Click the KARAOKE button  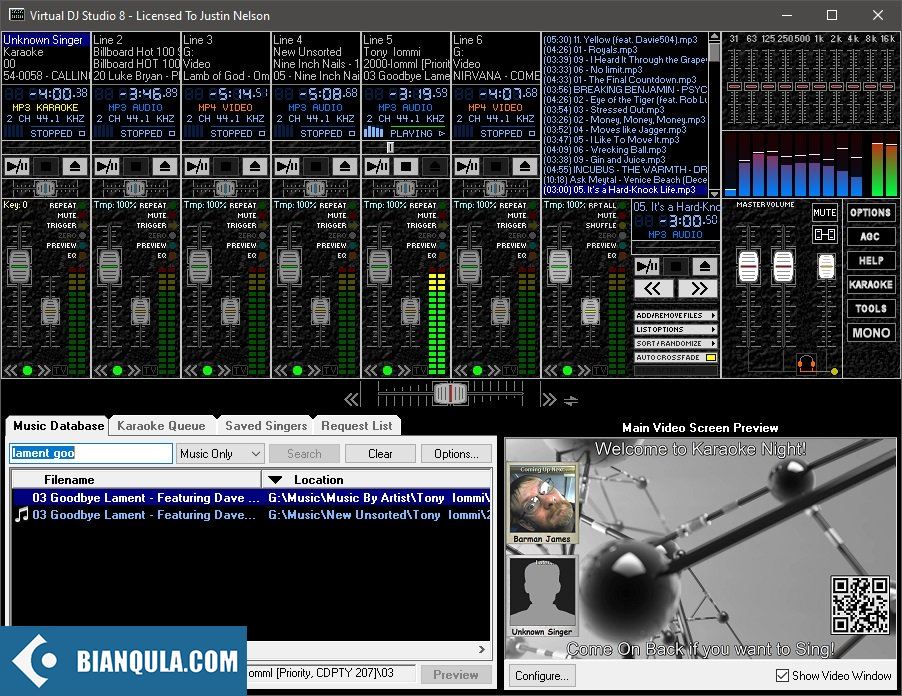(870, 284)
